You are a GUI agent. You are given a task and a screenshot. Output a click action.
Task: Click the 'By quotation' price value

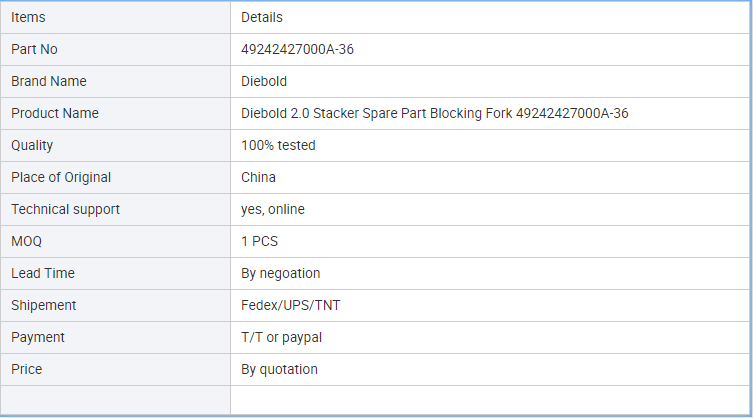(x=279, y=369)
